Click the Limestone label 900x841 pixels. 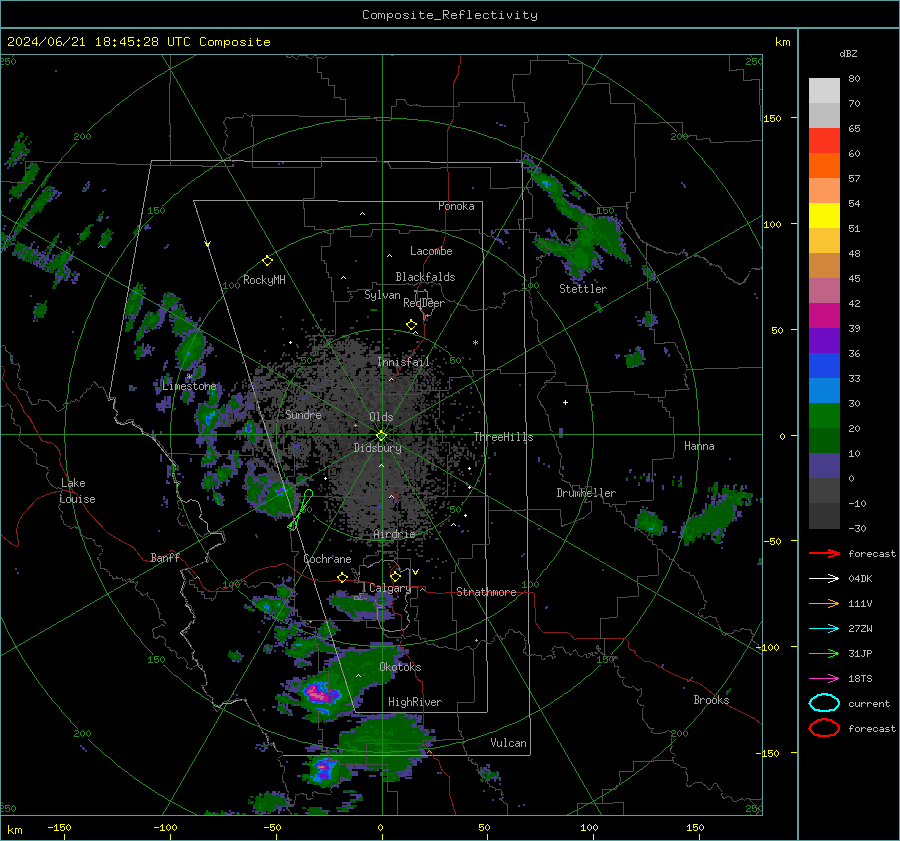189,386
